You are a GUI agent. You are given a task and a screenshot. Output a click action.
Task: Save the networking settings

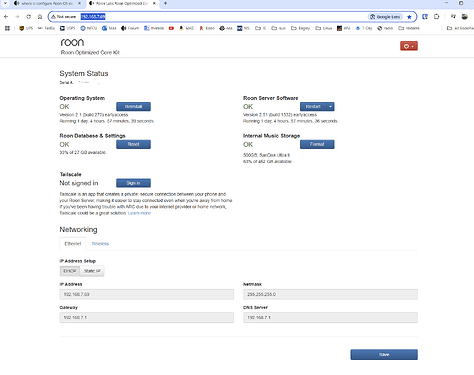tap(384, 355)
